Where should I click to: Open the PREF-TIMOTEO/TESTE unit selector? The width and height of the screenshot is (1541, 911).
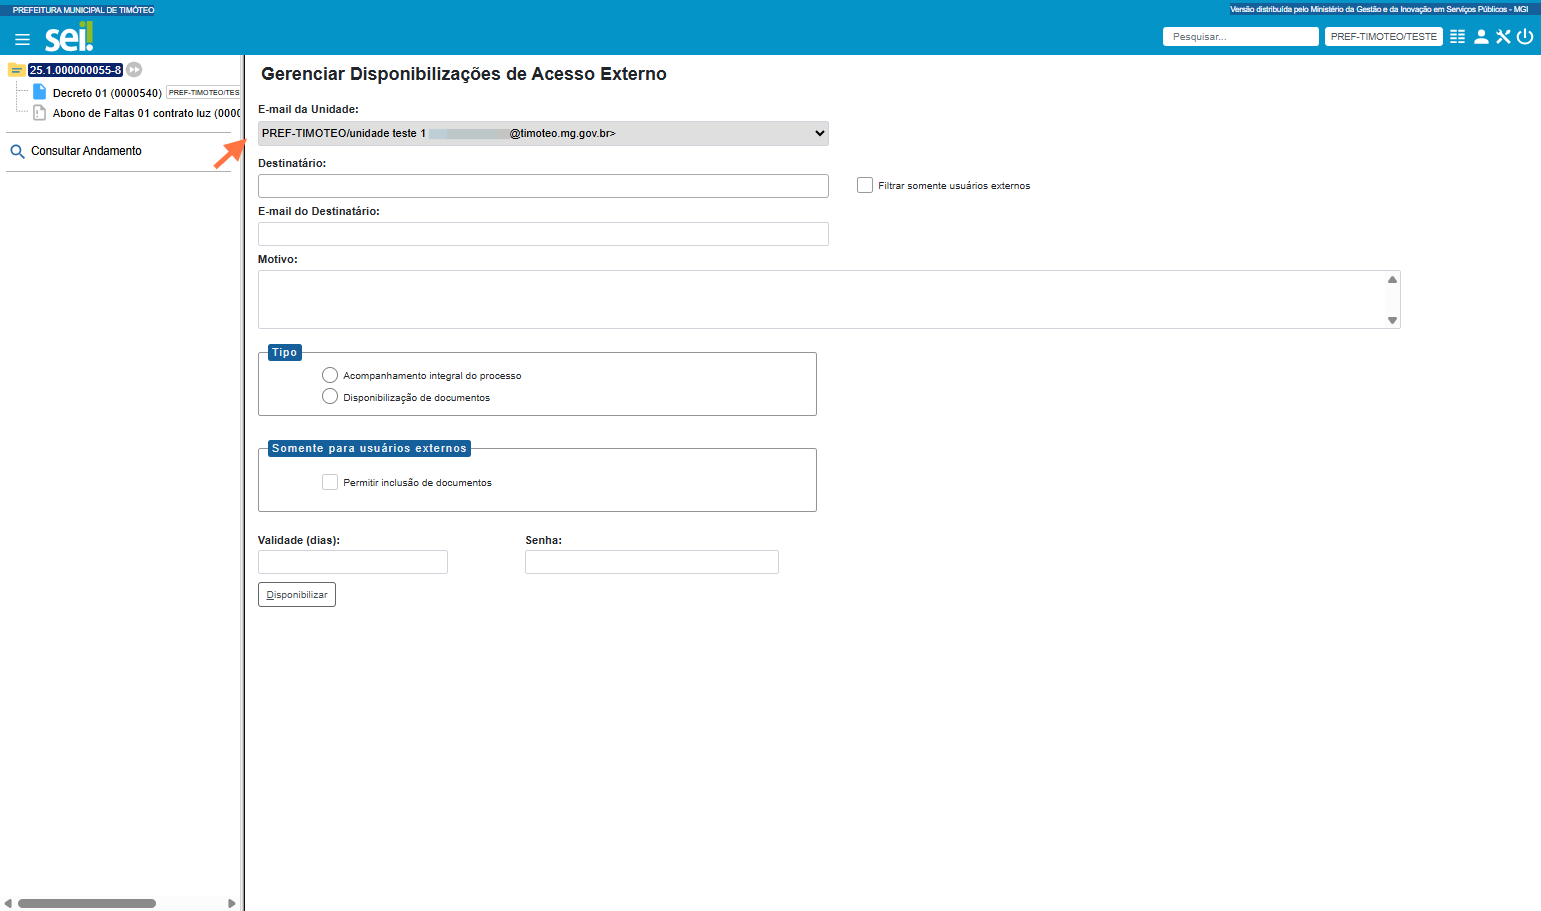coord(1383,36)
